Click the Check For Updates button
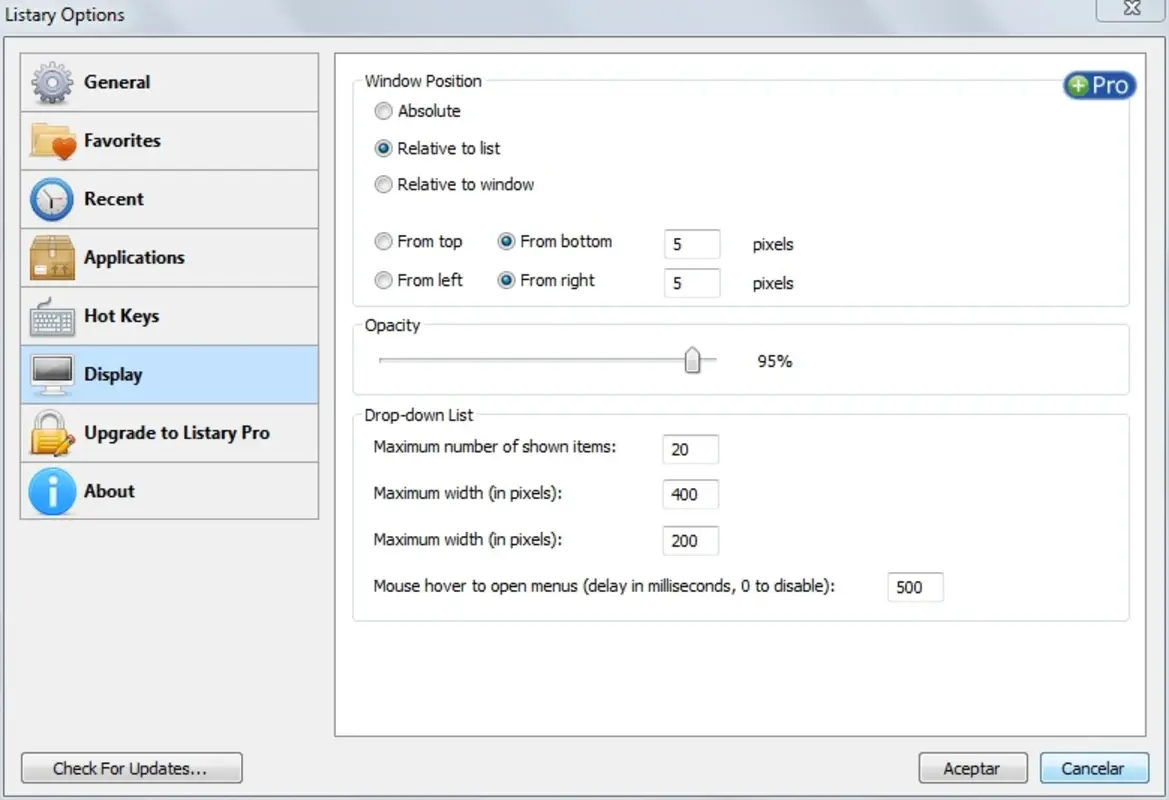This screenshot has width=1169, height=800. pyautogui.click(x=131, y=767)
